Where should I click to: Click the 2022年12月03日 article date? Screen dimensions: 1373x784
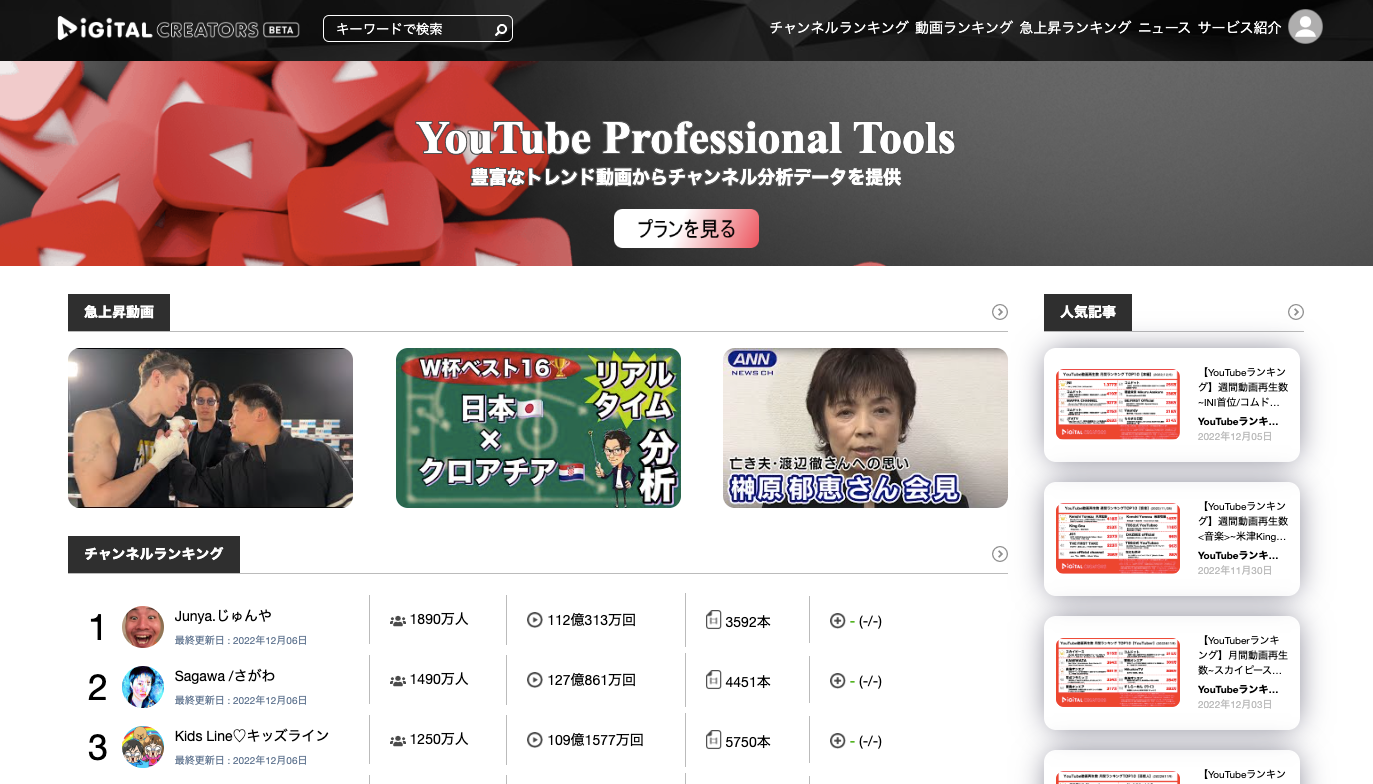[1234, 705]
